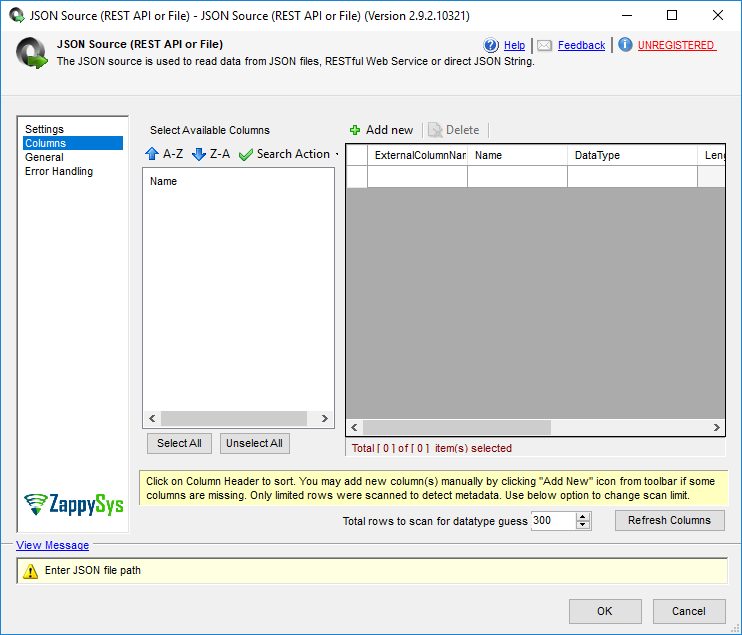The width and height of the screenshot is (742, 635).
Task: Open the View Message link
Action: pyautogui.click(x=53, y=545)
